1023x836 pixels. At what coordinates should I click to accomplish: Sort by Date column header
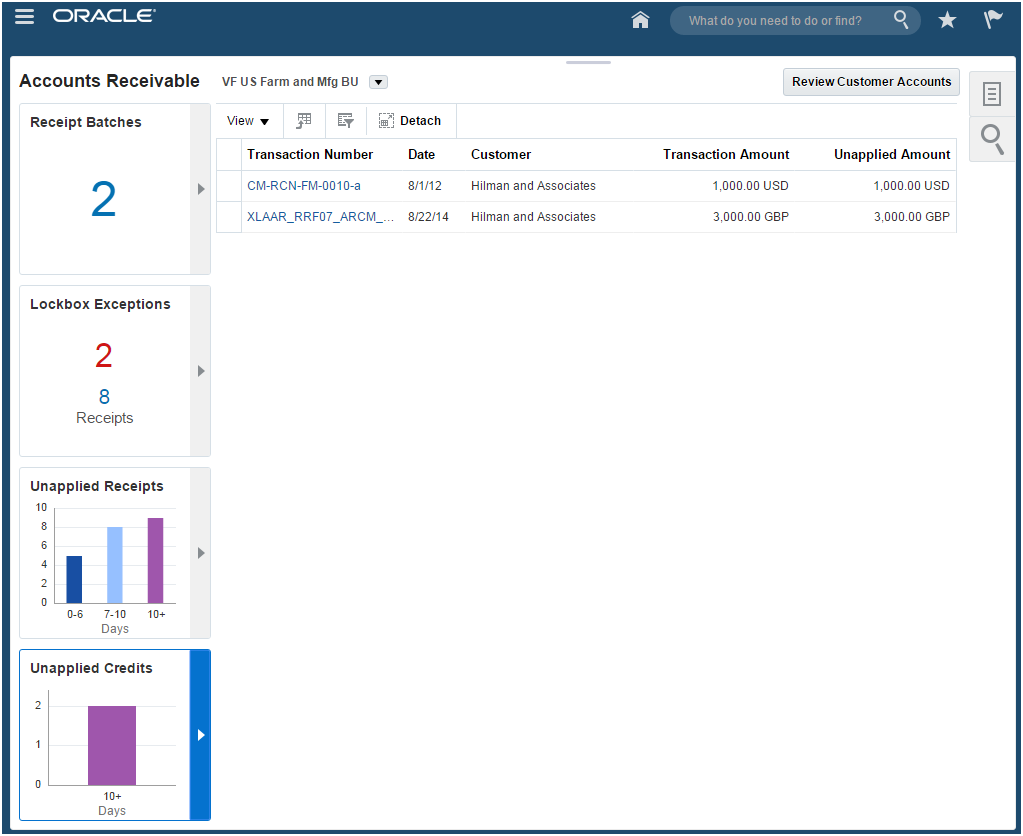point(421,155)
